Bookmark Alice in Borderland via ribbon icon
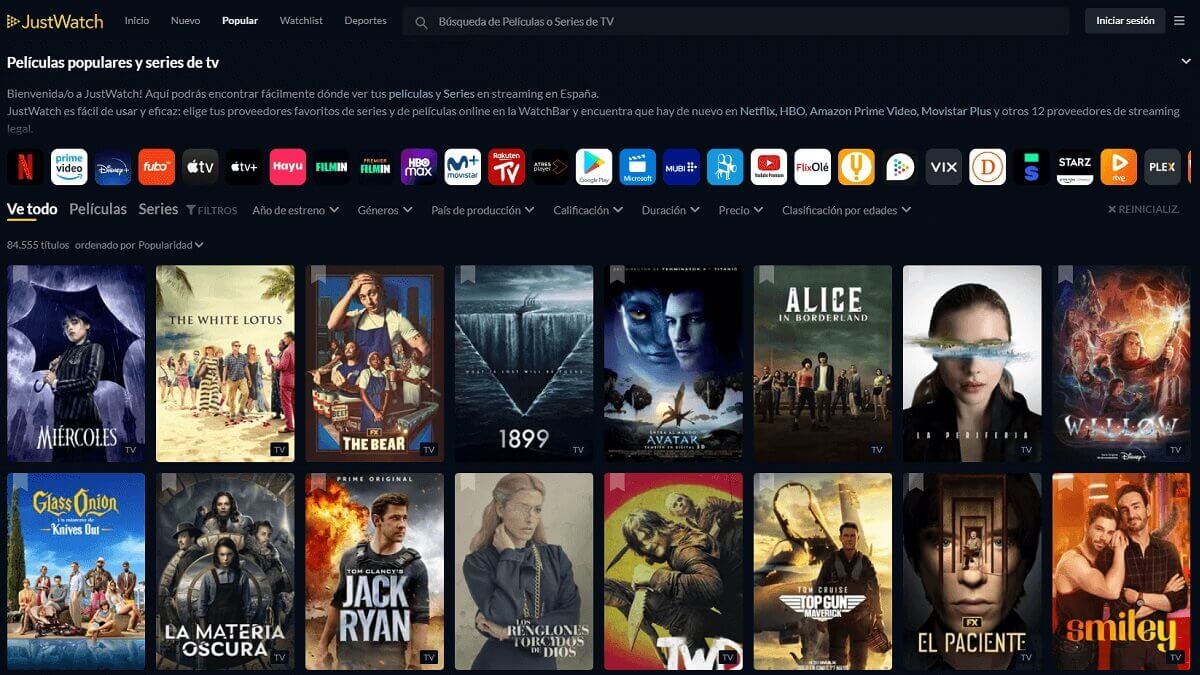Screen dimensions: 1200x675 (x=766, y=274)
